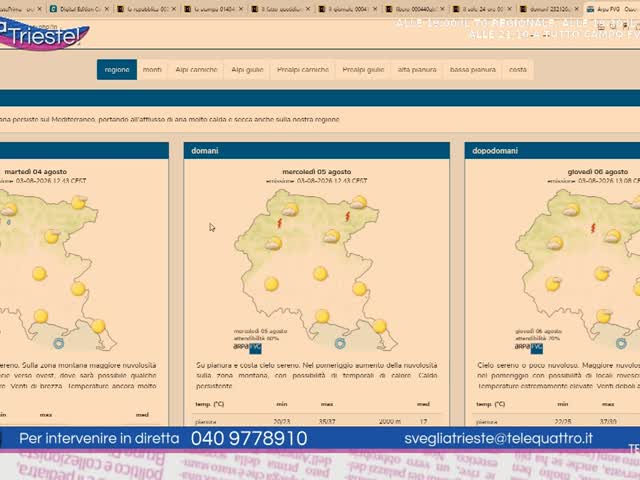Click the Trieste sun icon on domani map
640x480 pixels.
[380, 326]
